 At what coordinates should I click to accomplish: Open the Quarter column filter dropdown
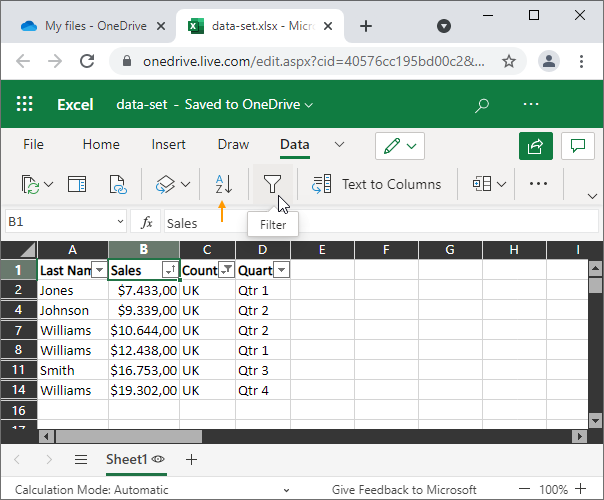point(281,270)
